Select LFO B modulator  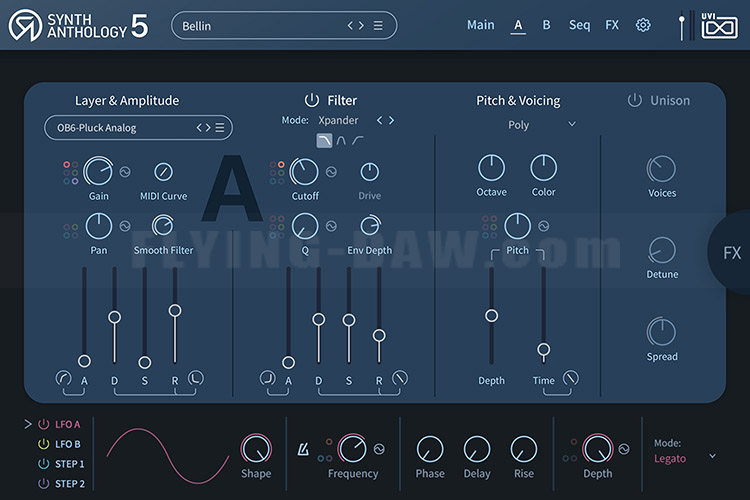coord(67,444)
